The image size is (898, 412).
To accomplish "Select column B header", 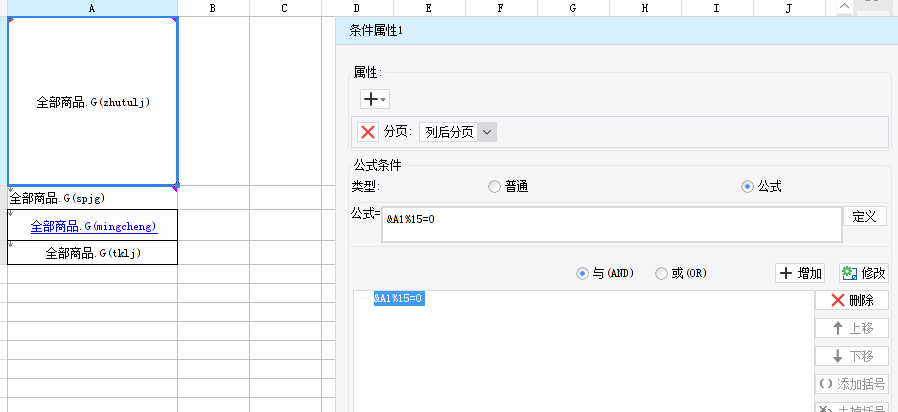I will point(213,8).
